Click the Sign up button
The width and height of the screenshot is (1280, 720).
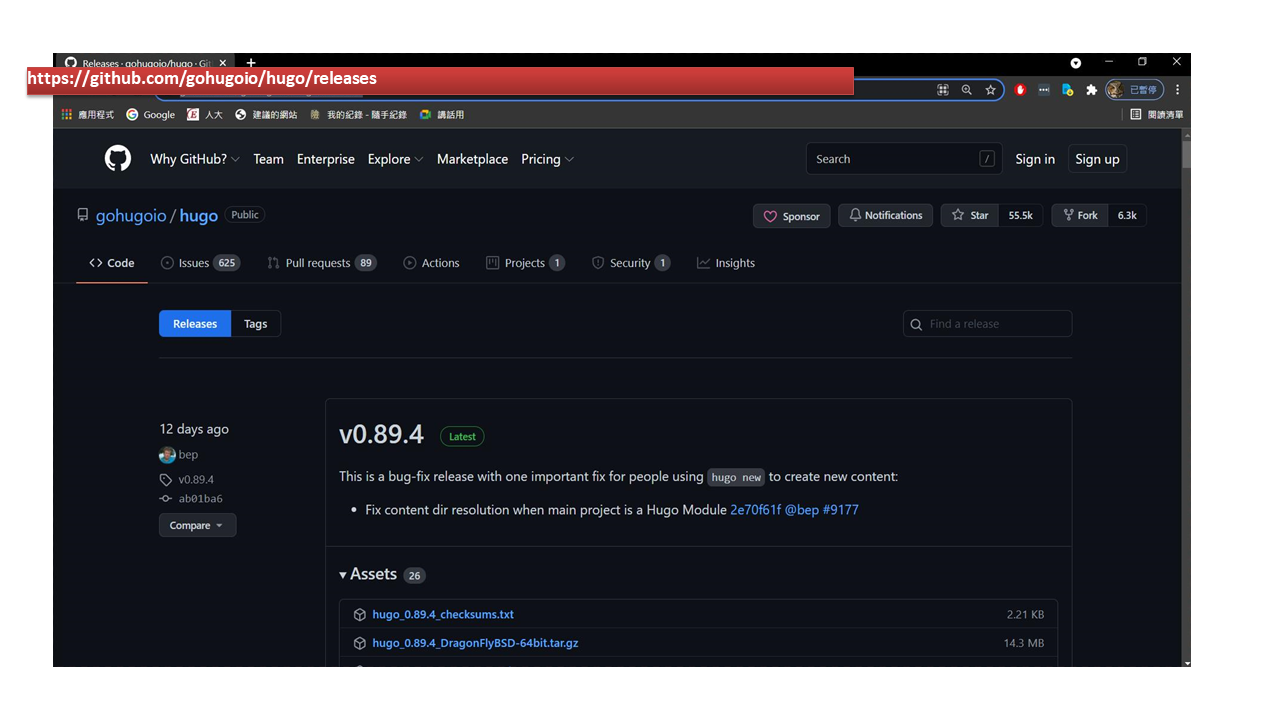[1097, 159]
